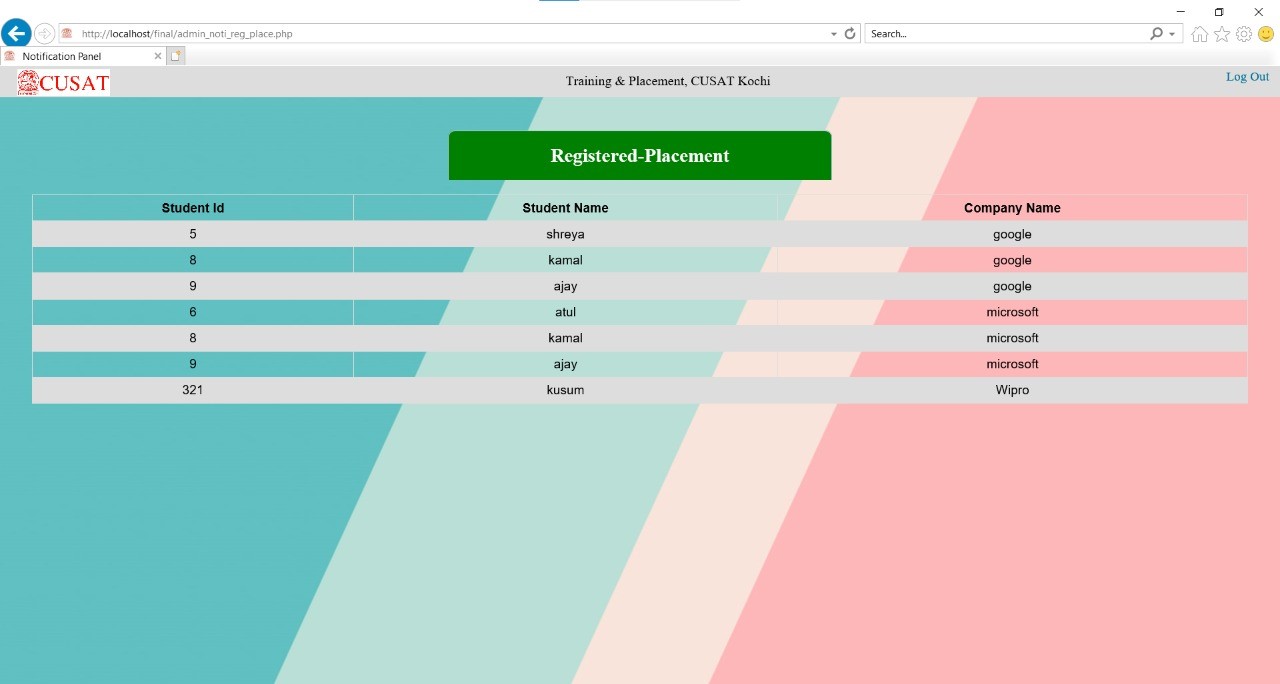This screenshot has width=1280, height=684.
Task: Open the search provider dropdown arrow
Action: pos(1172,34)
